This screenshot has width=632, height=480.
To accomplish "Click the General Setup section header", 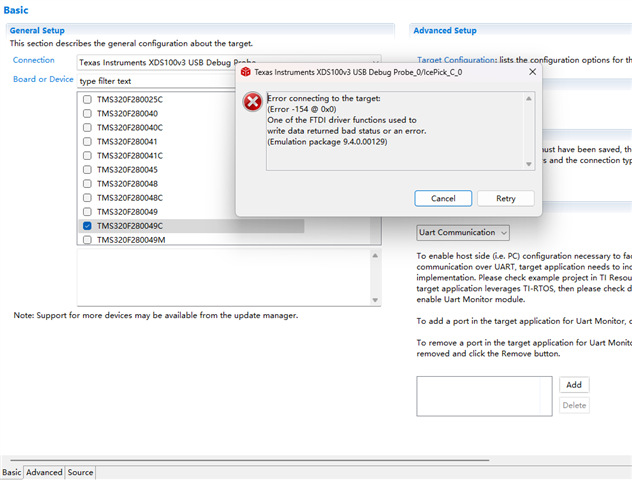I will [x=37, y=31].
